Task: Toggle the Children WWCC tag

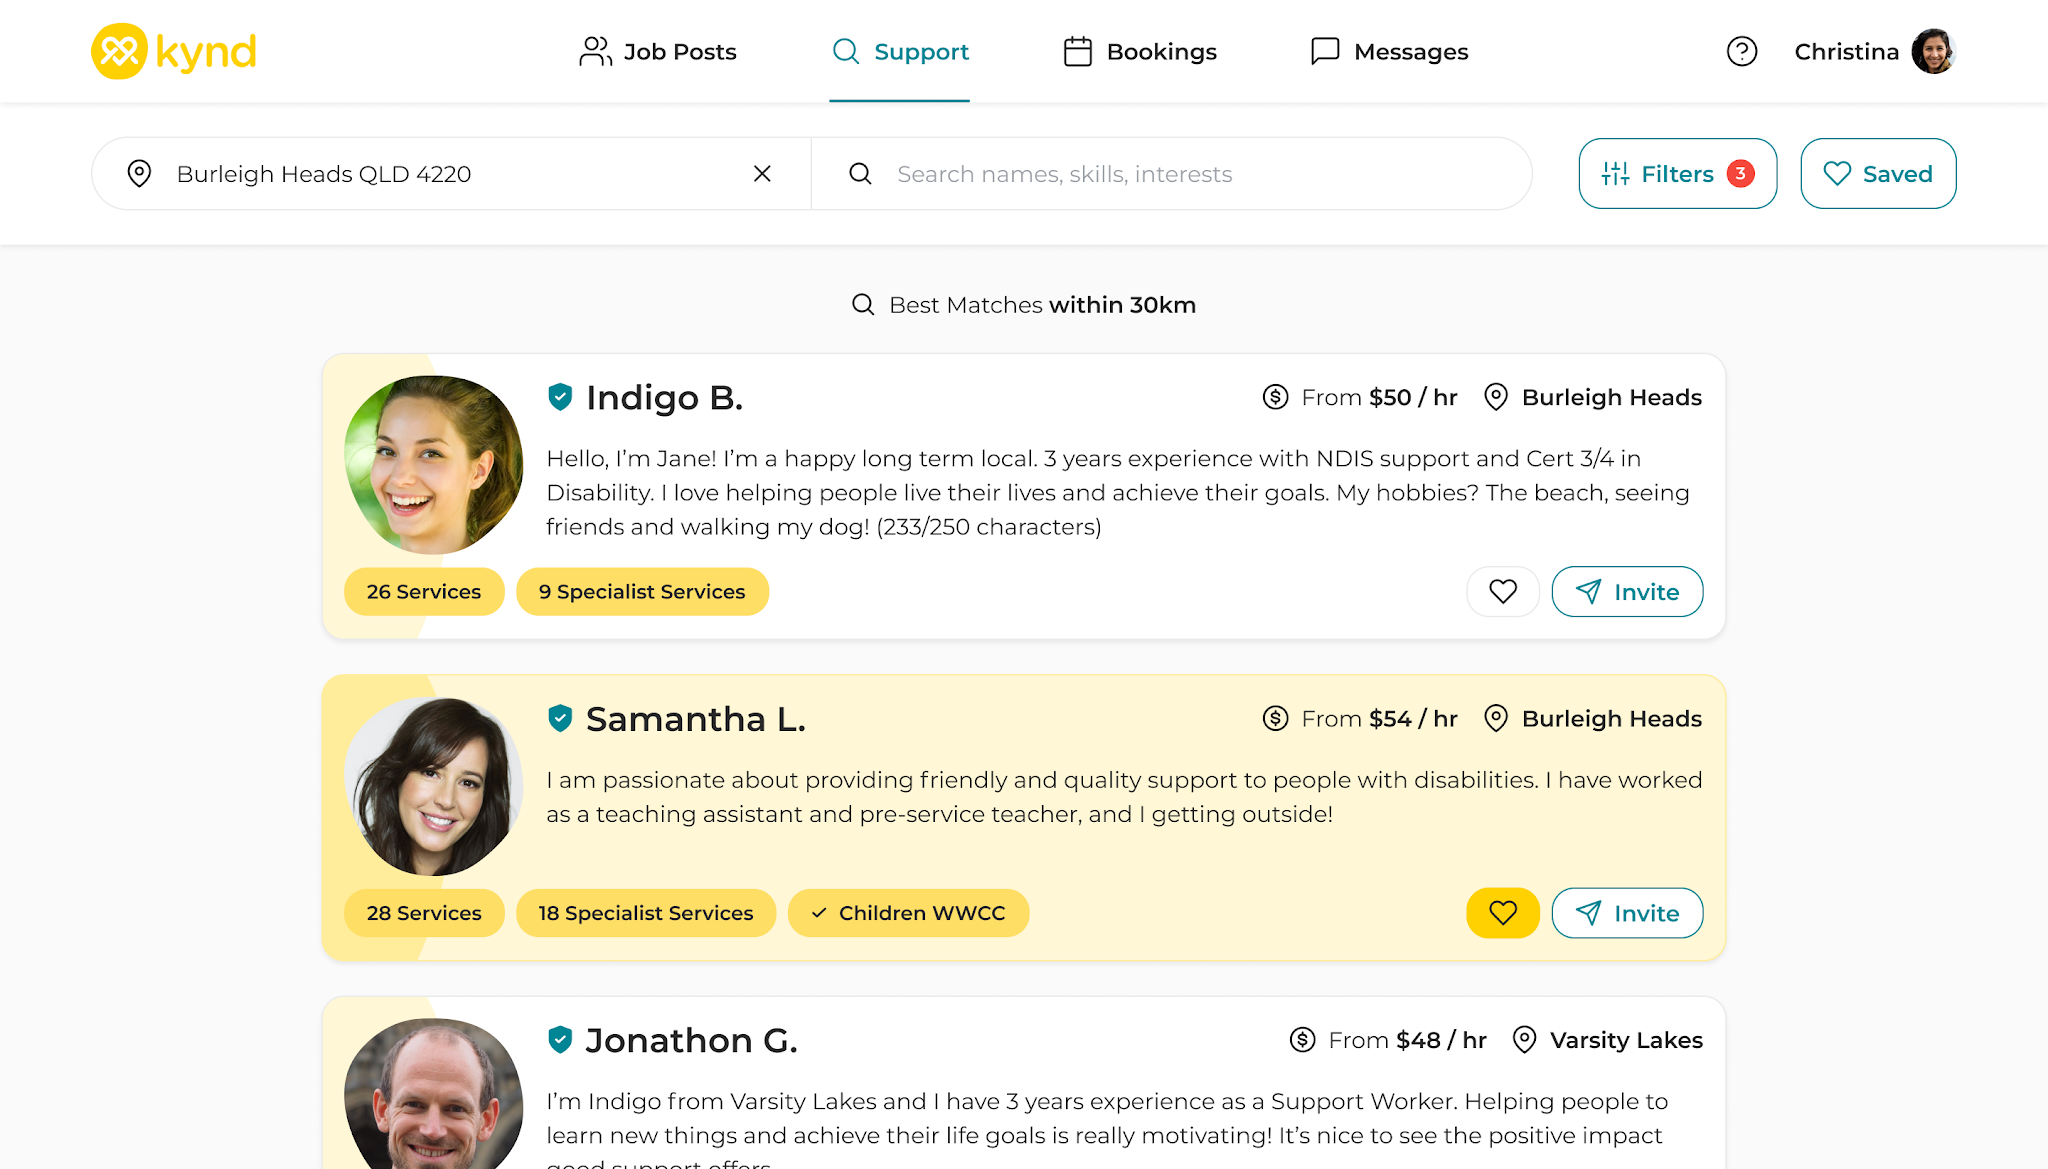Action: (908, 913)
